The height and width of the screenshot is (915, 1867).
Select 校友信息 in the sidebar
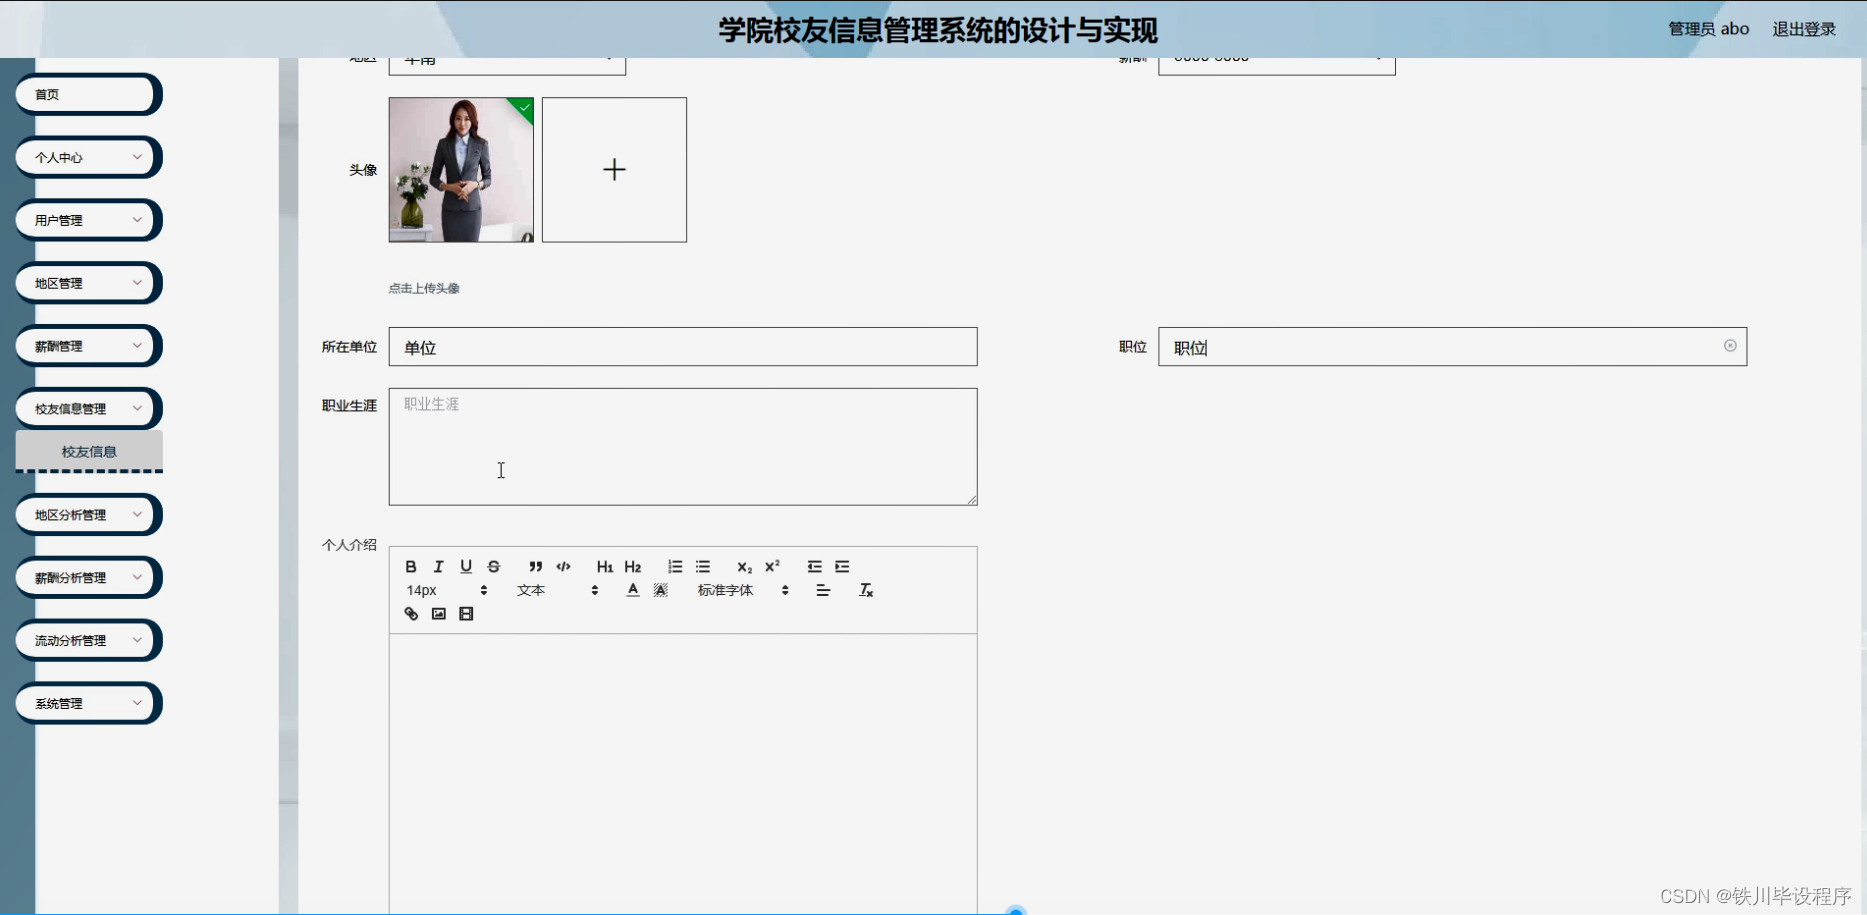coord(88,451)
